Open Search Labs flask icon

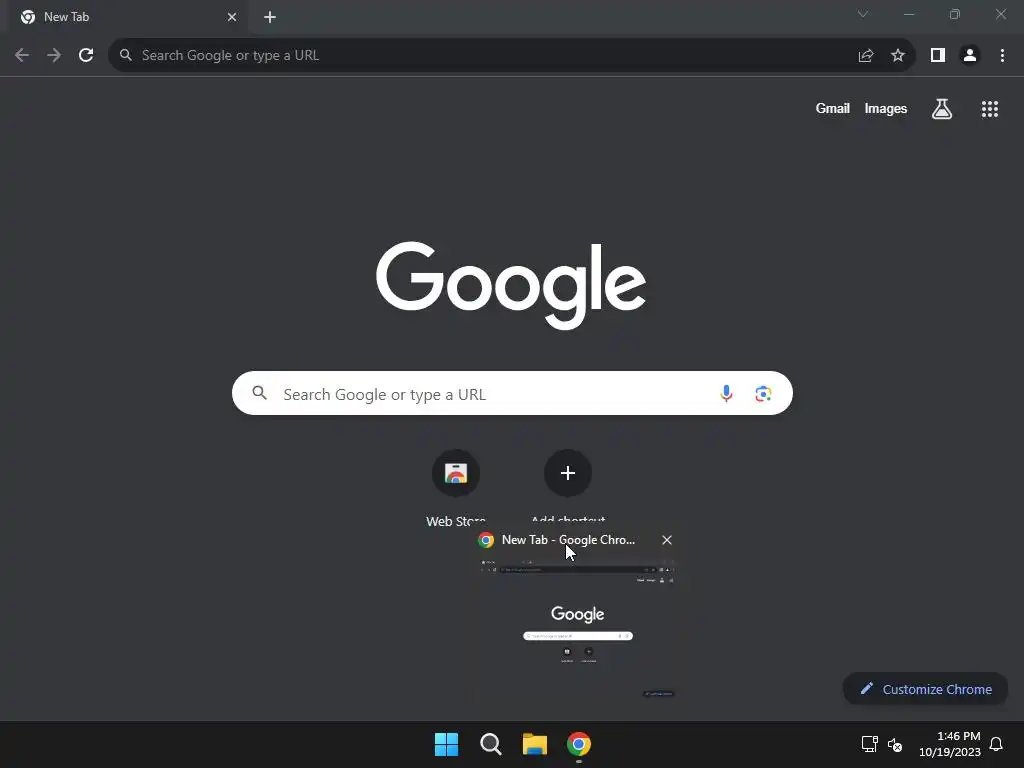(x=942, y=109)
